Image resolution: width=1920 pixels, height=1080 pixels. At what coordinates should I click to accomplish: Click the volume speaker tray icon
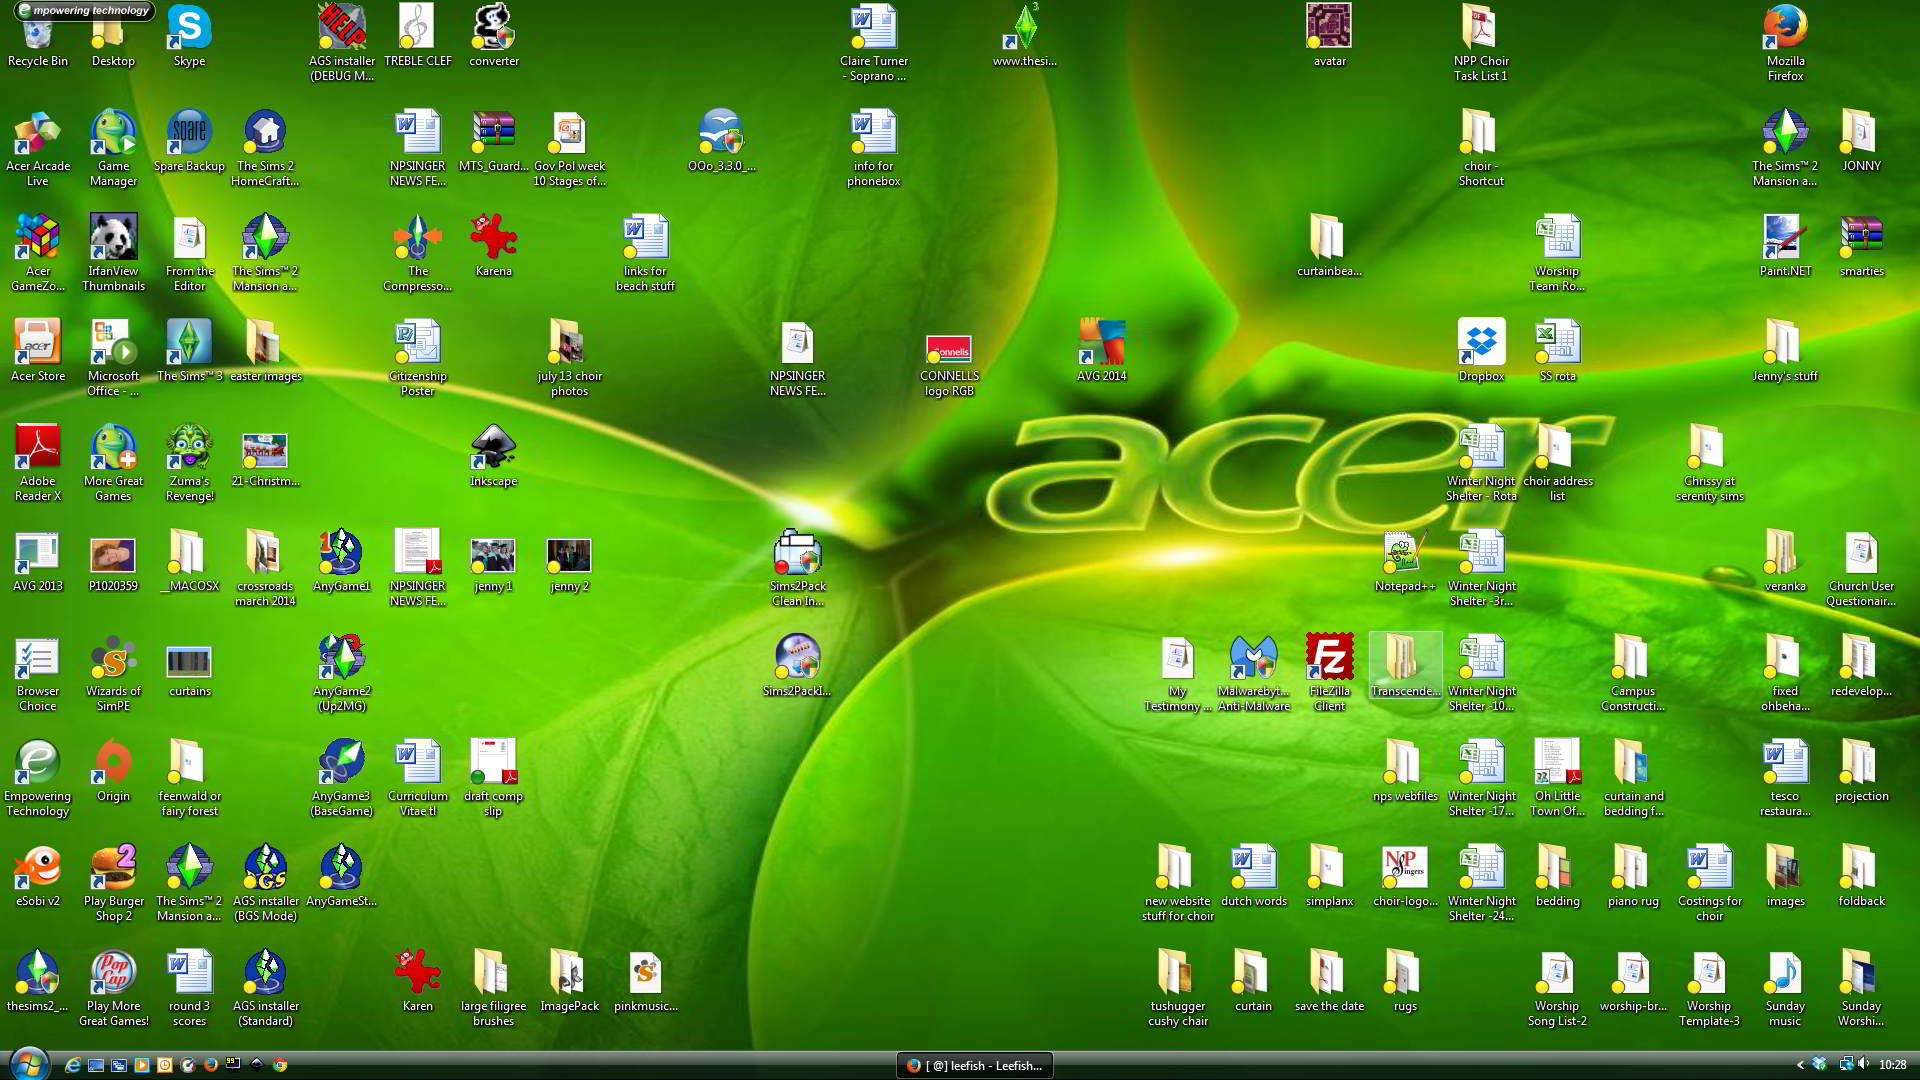point(1864,1064)
